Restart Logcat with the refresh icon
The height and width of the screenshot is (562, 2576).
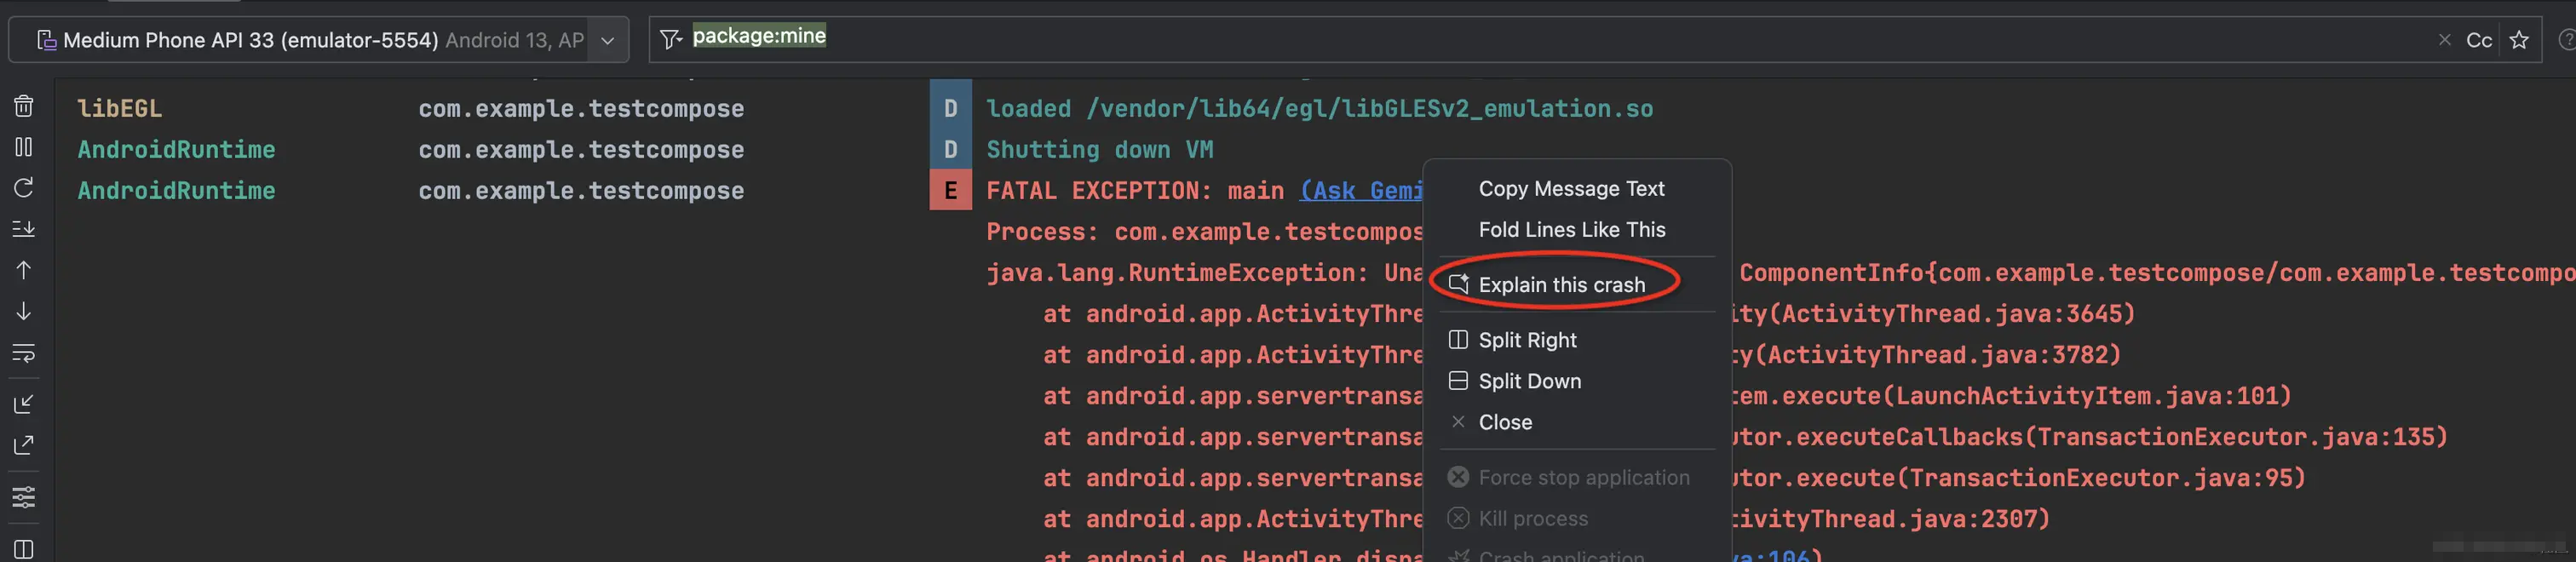(x=24, y=188)
